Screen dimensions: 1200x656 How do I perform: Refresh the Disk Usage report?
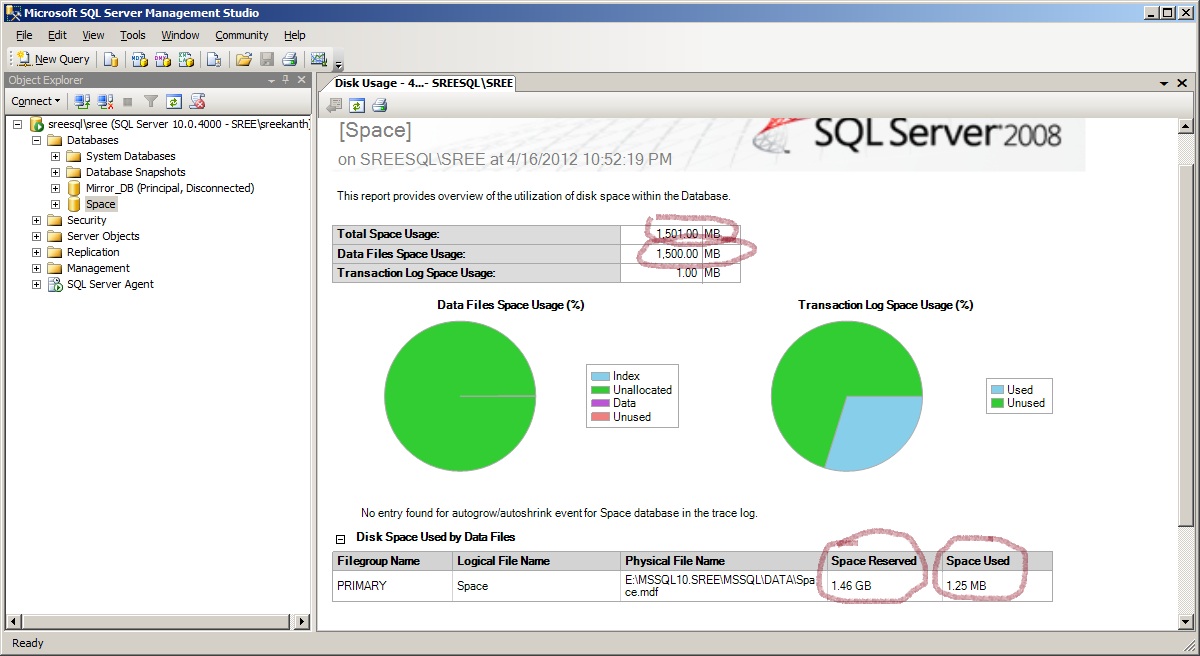tap(357, 105)
